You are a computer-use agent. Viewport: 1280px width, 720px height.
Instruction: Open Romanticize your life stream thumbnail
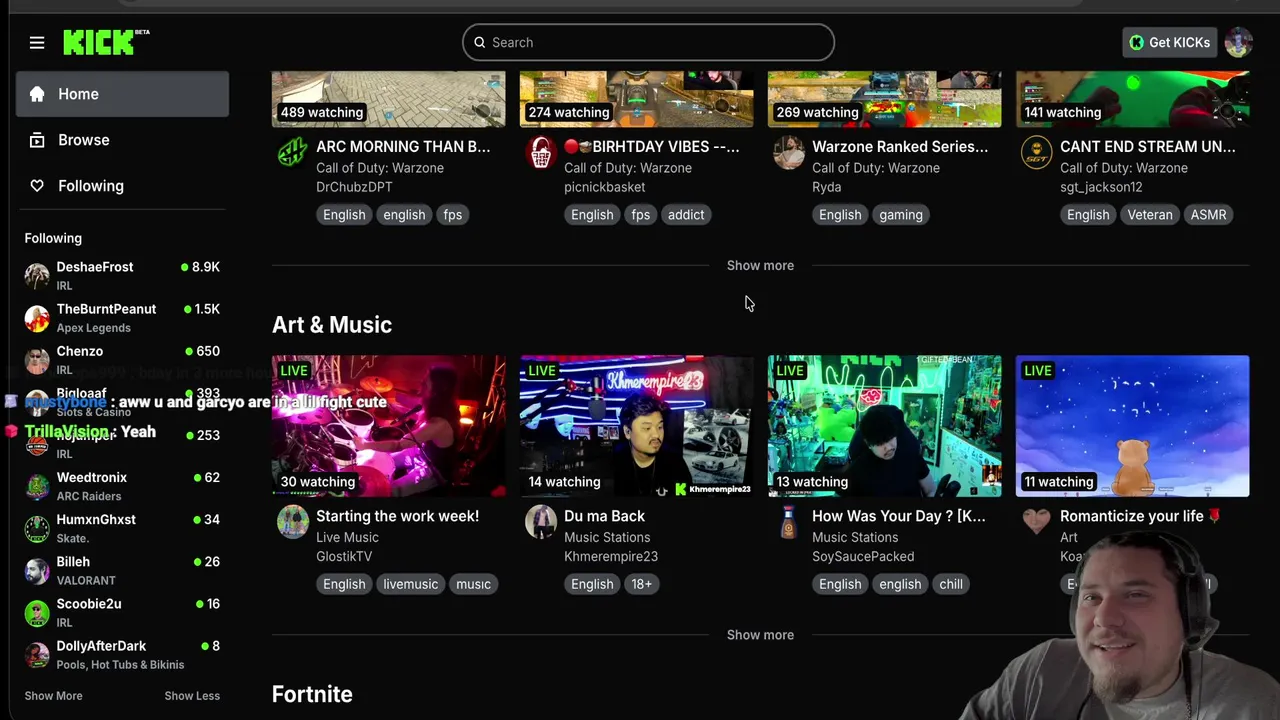(x=1133, y=426)
